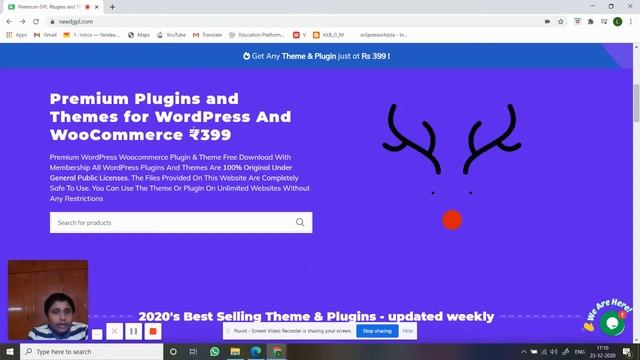640x360 pixels.
Task: Open Cortana from the taskbar
Action: tap(173, 351)
